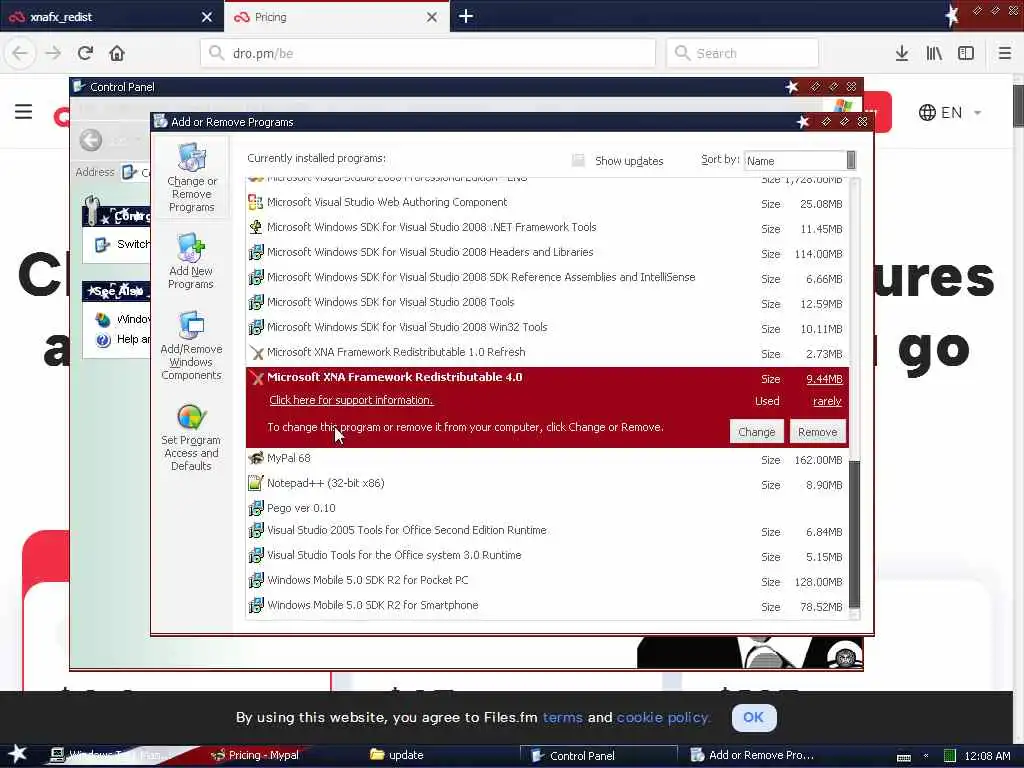Select SDK Reference Assemblies and IntelliSense entry
Image resolution: width=1024 pixels, height=768 pixels.
pyautogui.click(x=547, y=278)
